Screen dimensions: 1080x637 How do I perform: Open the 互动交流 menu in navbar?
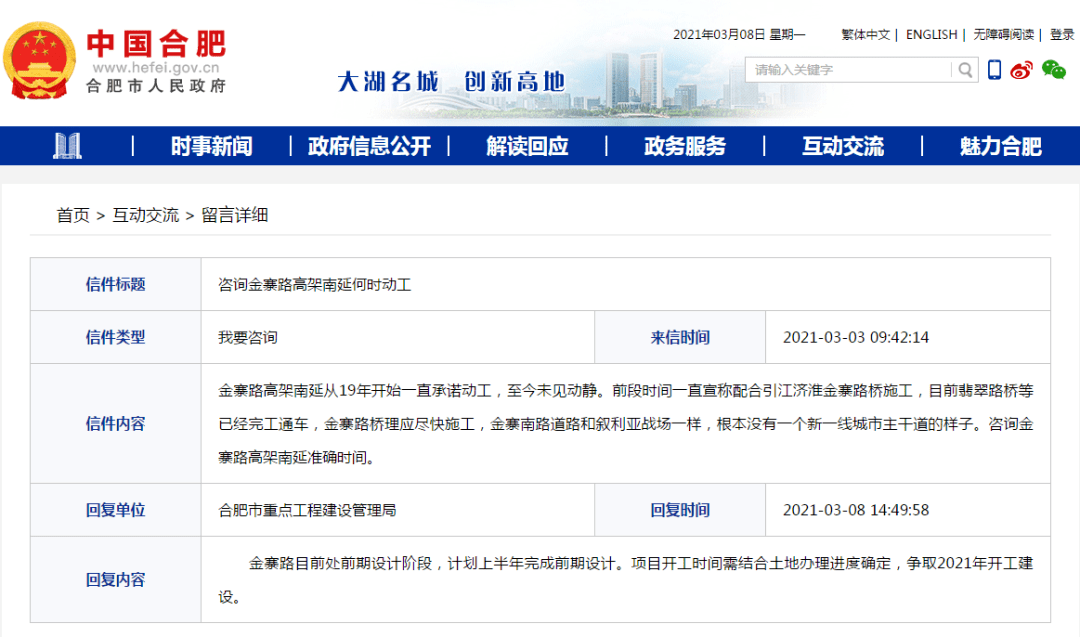point(843,146)
